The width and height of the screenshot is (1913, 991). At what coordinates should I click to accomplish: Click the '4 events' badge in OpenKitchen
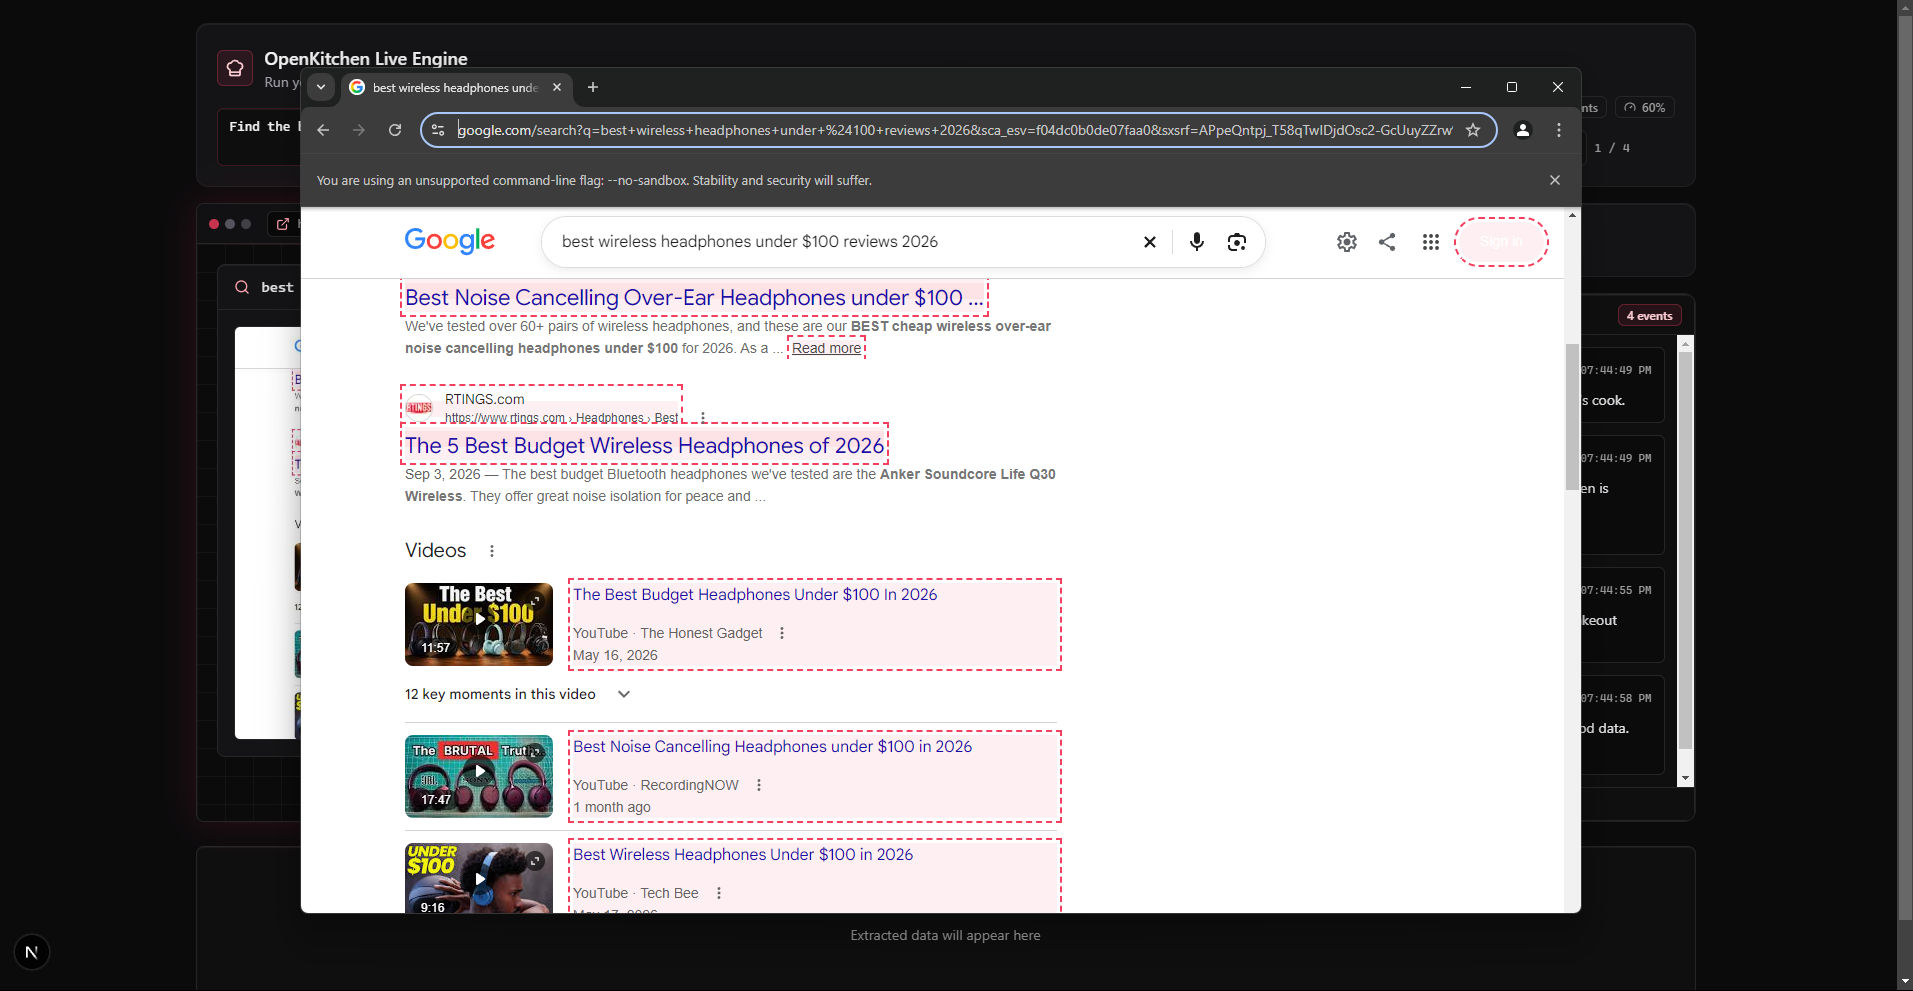click(x=1650, y=316)
